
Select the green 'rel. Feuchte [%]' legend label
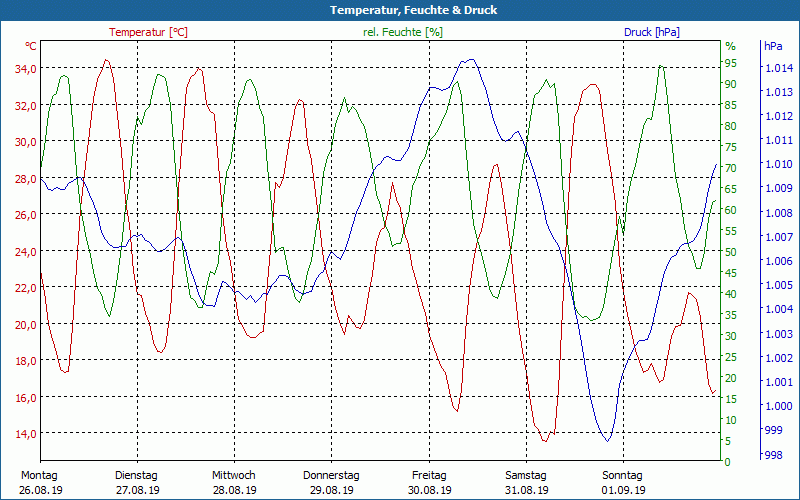402,32
